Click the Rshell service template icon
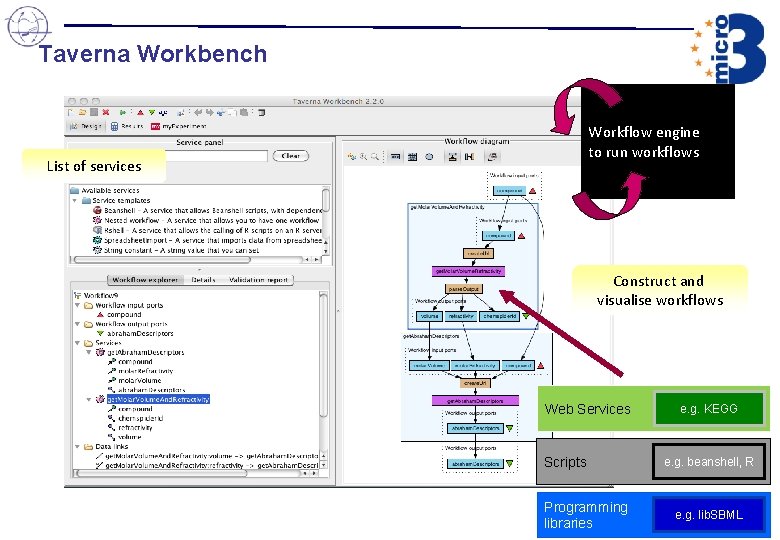780x540 pixels. [98, 230]
